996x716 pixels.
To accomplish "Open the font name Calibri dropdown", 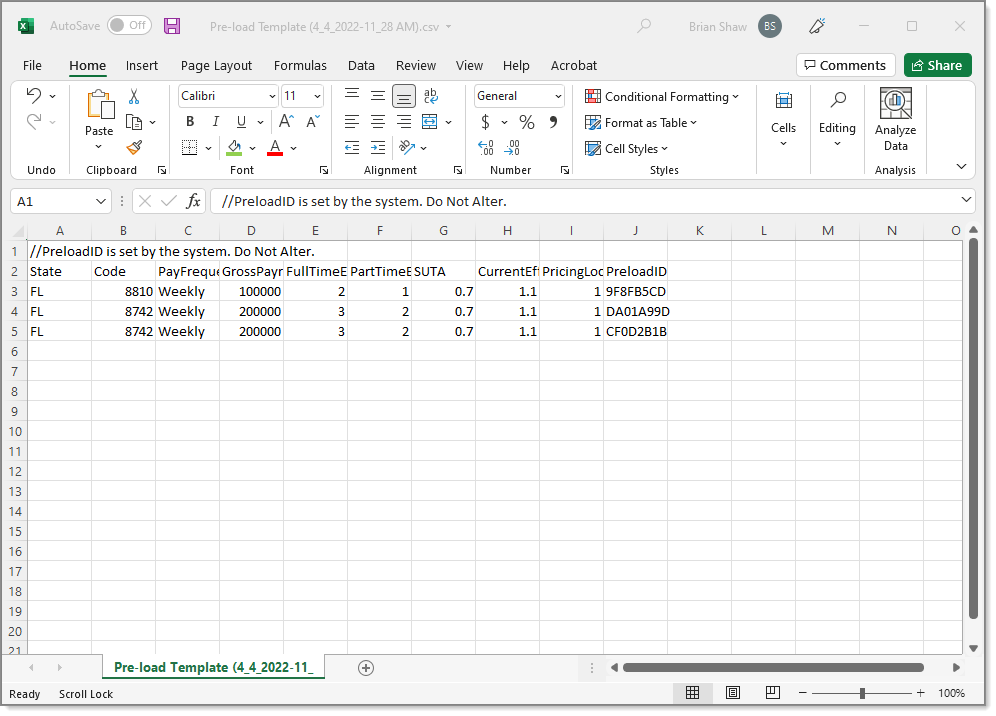I will (272, 97).
